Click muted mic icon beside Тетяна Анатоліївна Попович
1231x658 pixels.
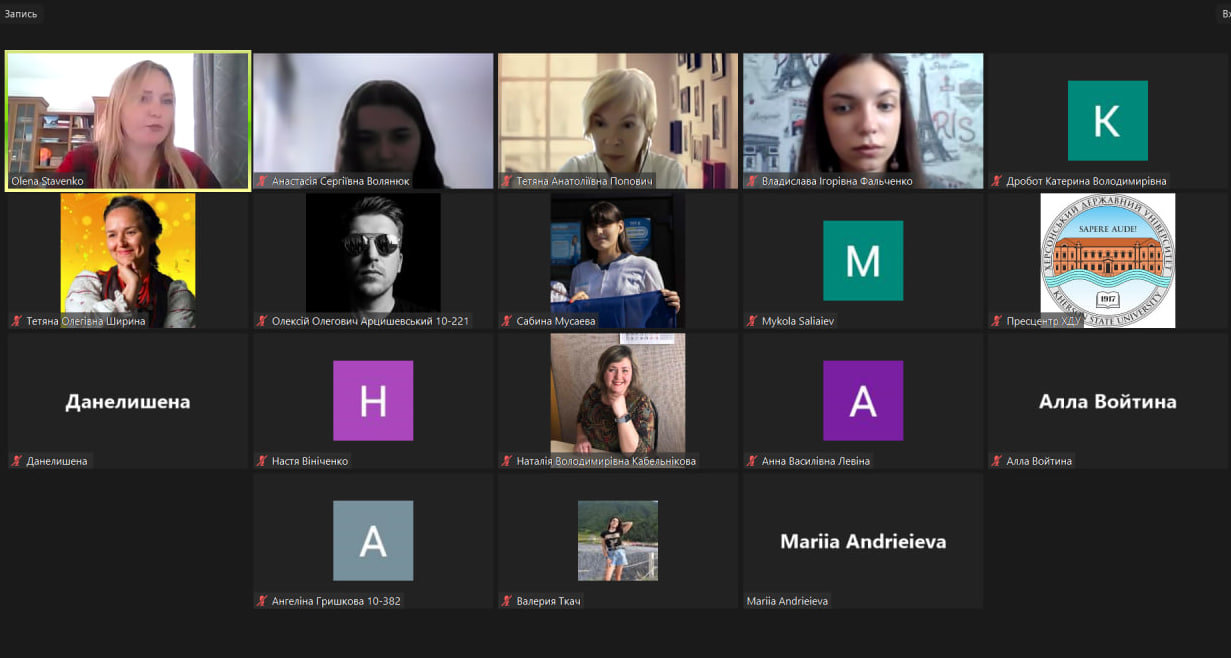(x=508, y=181)
